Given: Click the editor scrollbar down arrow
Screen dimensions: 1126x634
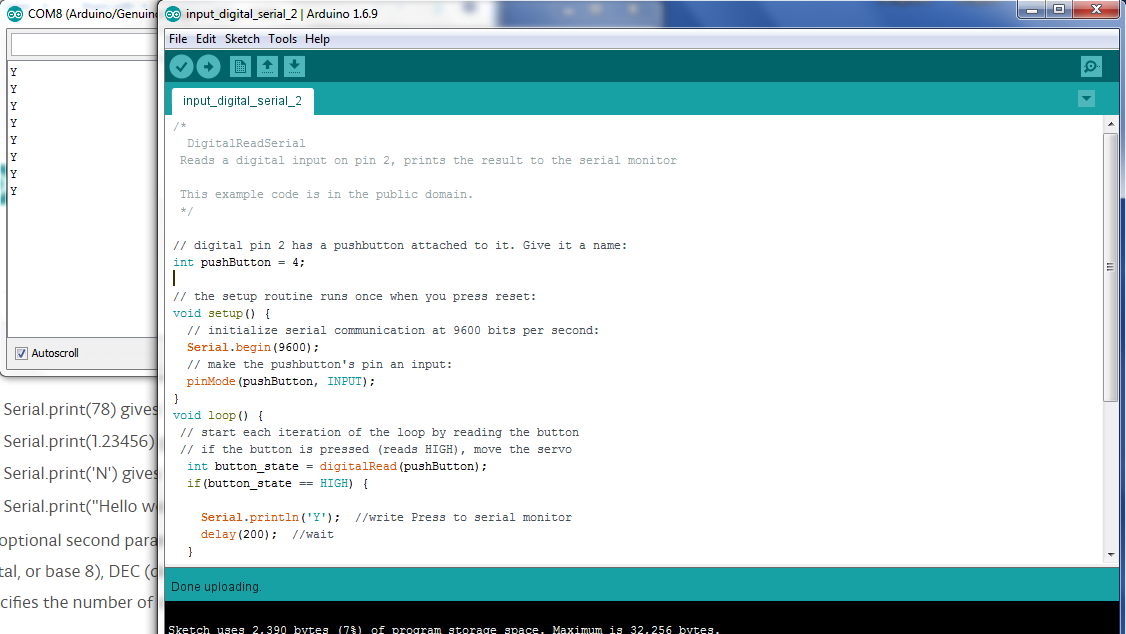Looking at the screenshot, I should click(x=1111, y=554).
